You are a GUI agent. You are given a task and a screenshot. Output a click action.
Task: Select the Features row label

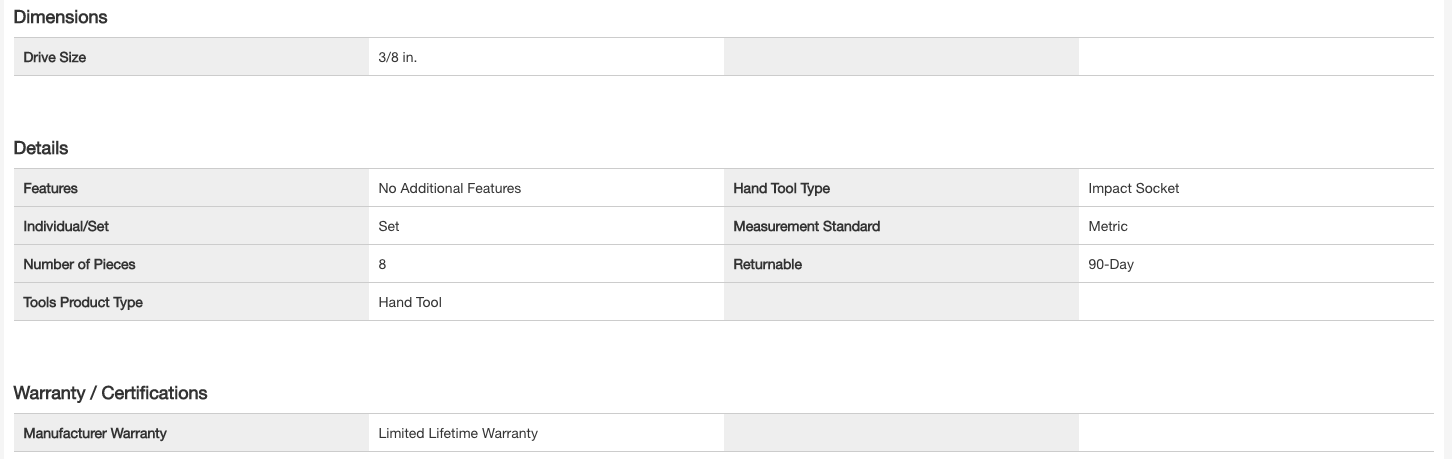(x=50, y=188)
